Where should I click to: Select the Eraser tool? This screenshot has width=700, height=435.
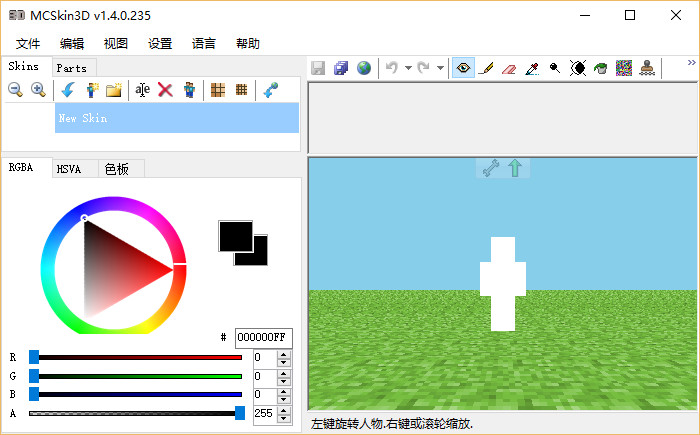[x=509, y=68]
